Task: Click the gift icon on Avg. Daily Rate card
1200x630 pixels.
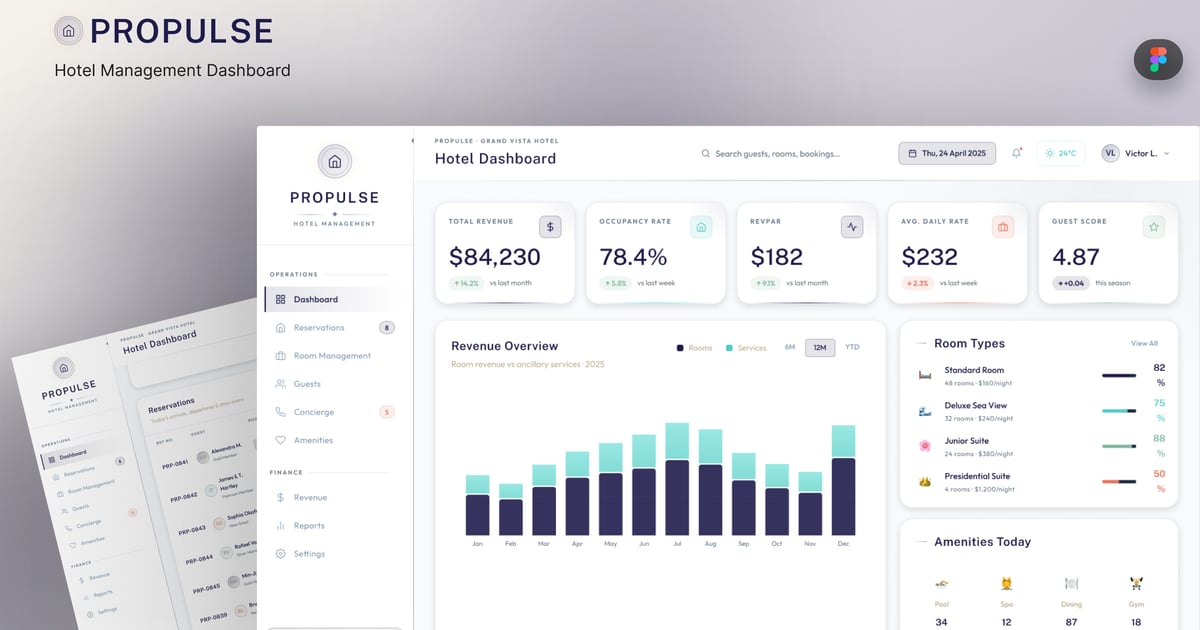Action: click(x=1003, y=227)
